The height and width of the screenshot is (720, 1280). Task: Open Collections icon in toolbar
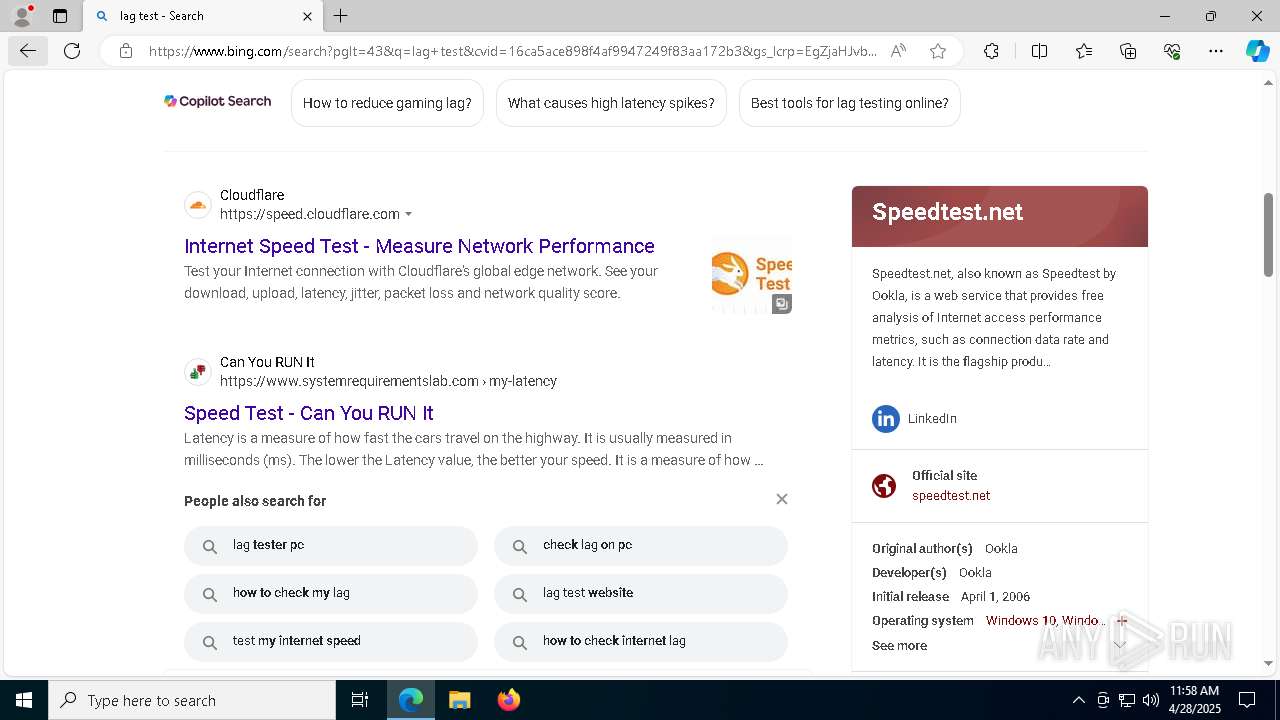click(x=1128, y=51)
